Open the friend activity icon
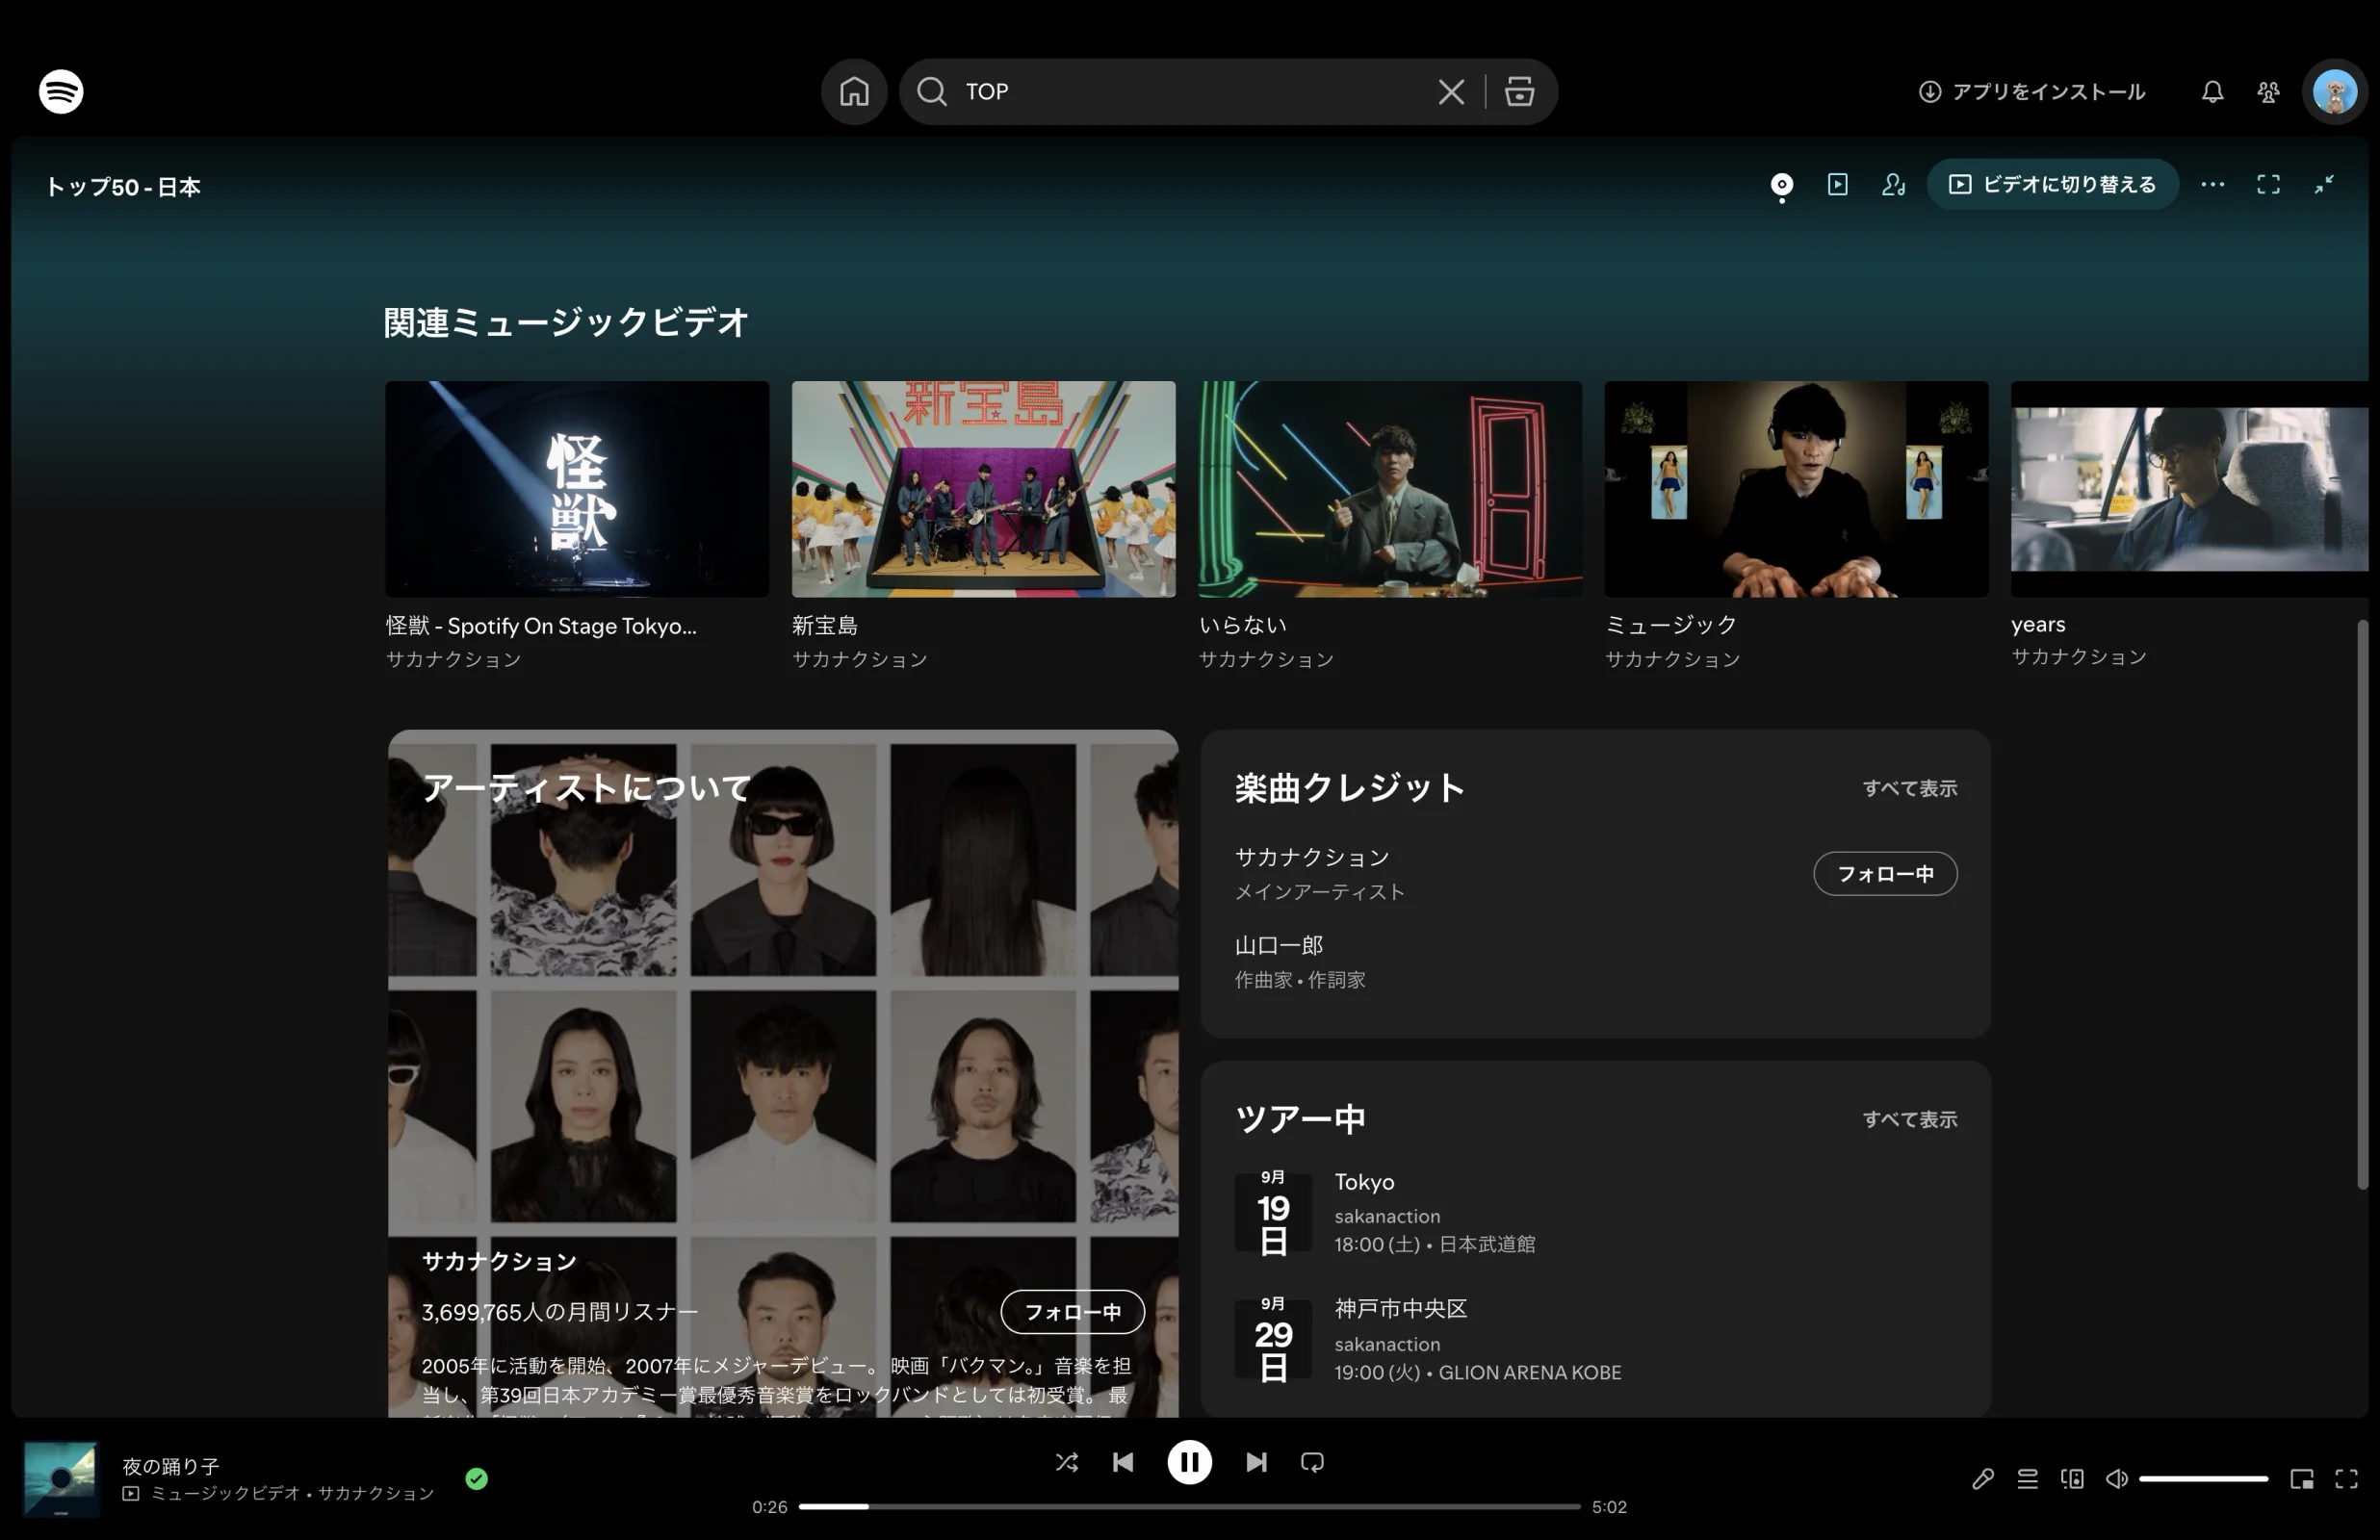The image size is (2380, 1540). point(2268,91)
